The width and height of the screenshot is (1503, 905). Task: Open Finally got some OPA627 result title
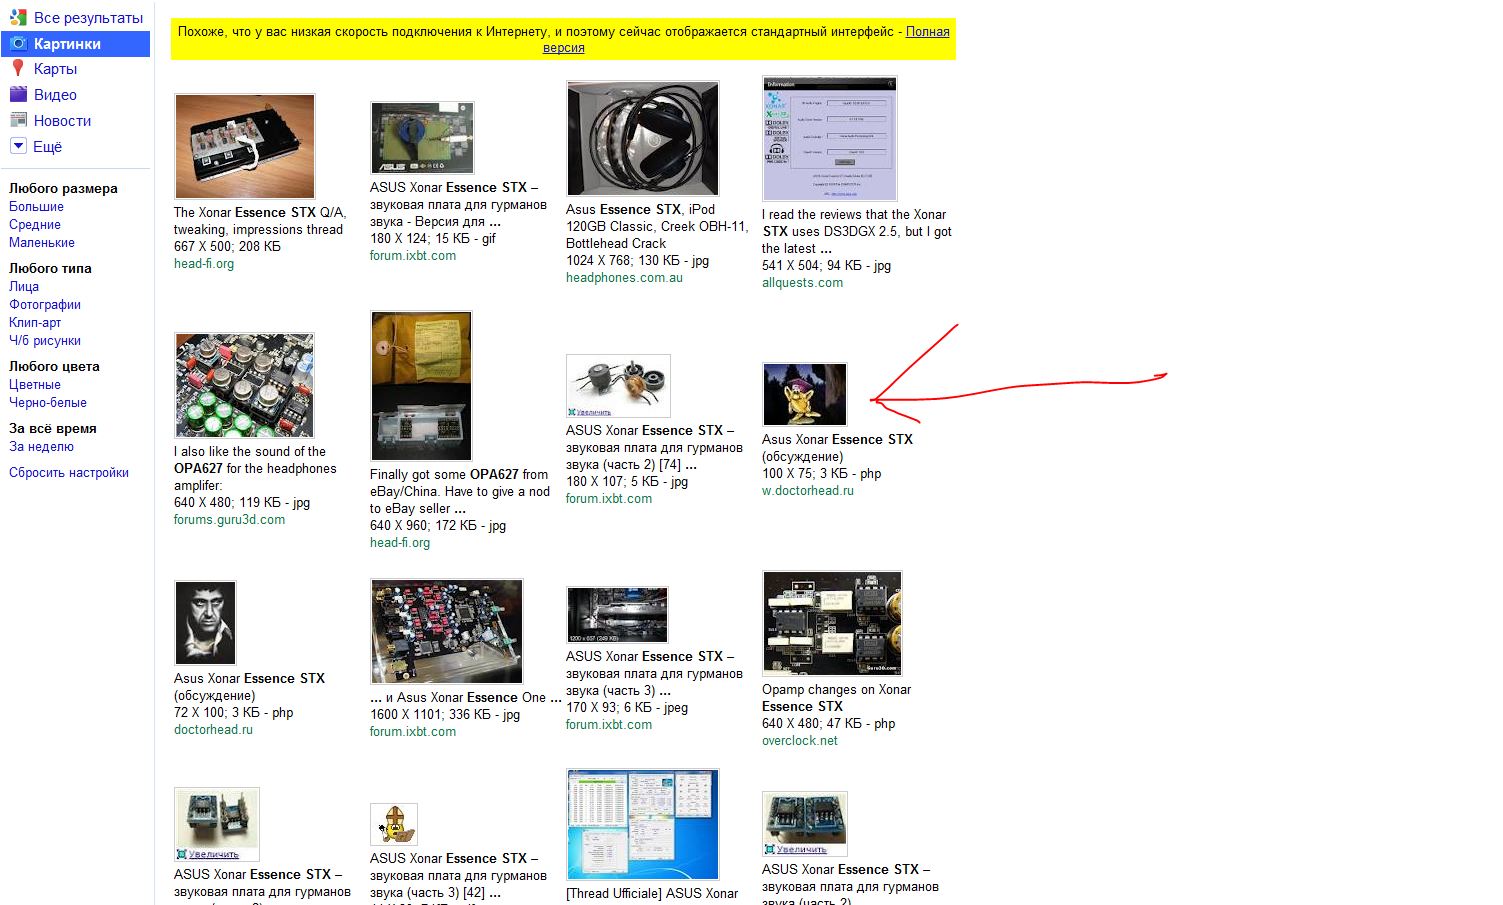(460, 491)
